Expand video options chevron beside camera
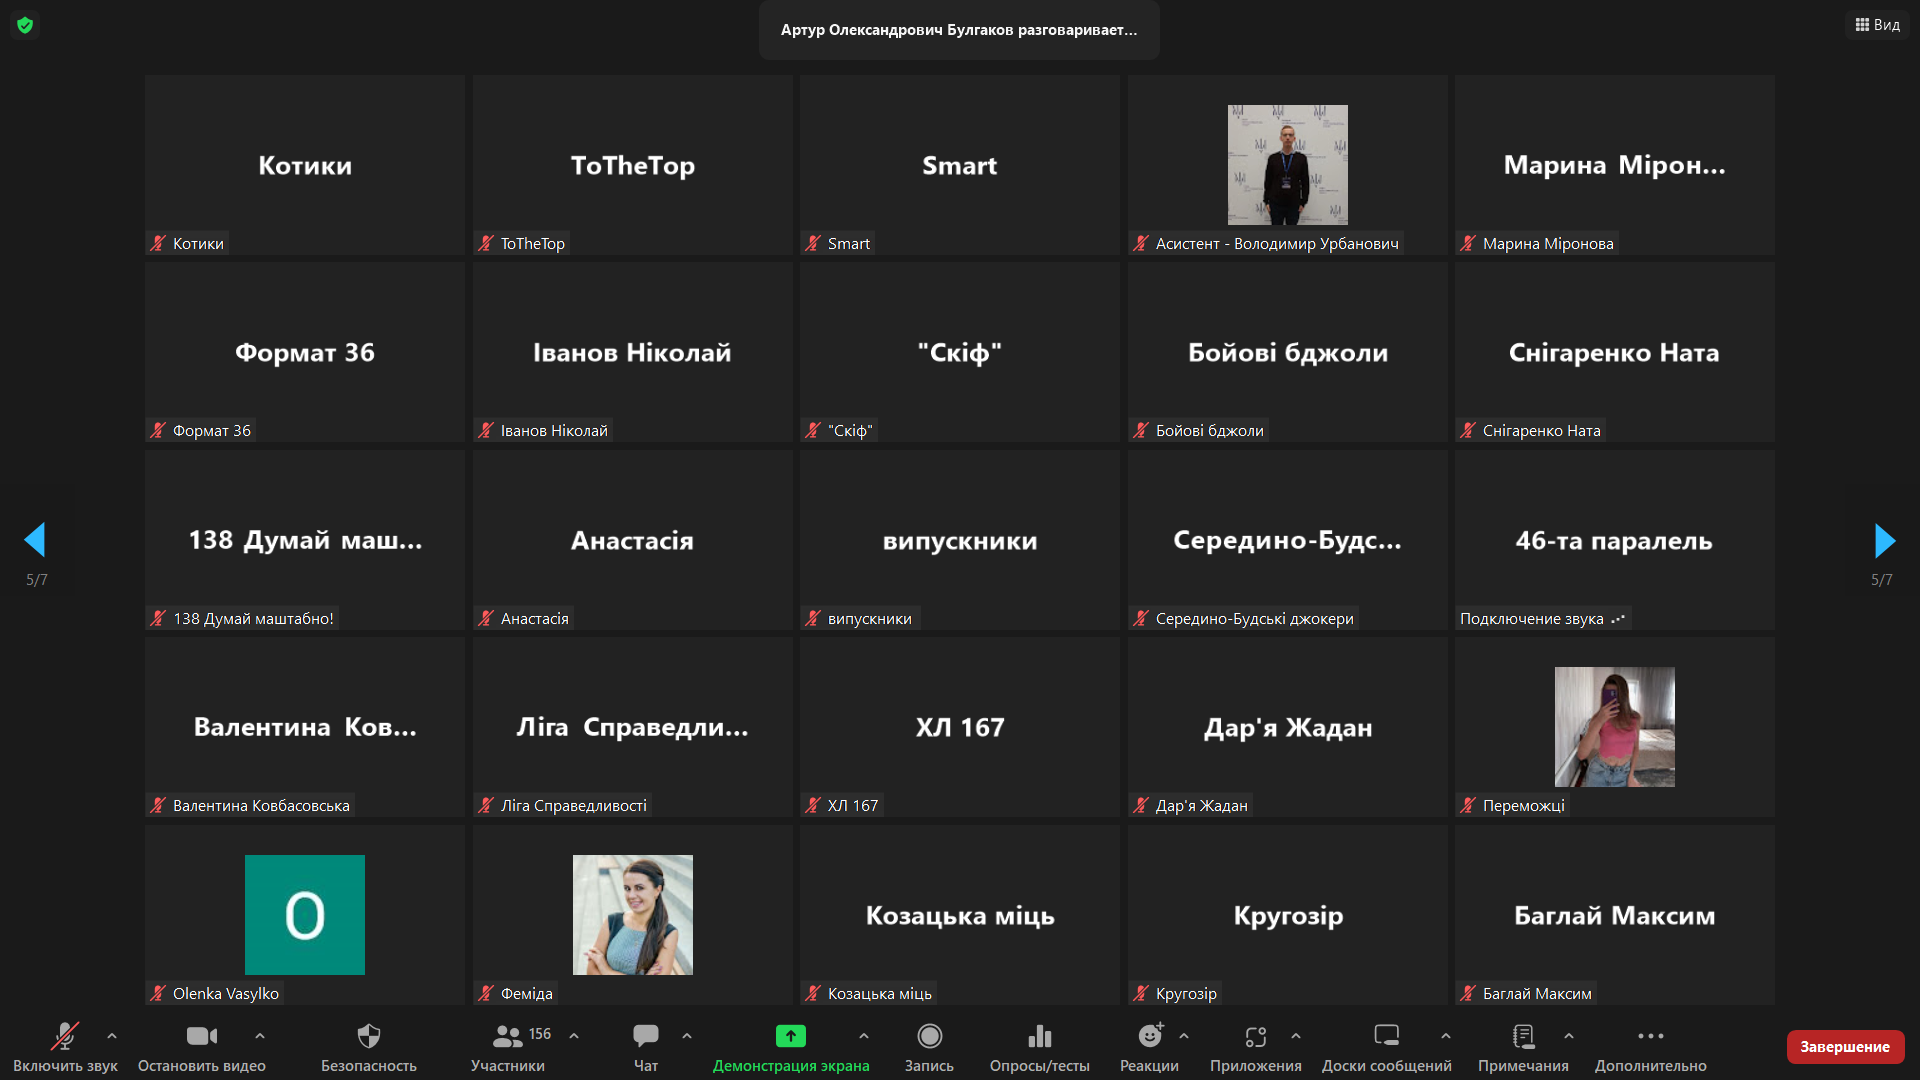 pyautogui.click(x=260, y=1036)
